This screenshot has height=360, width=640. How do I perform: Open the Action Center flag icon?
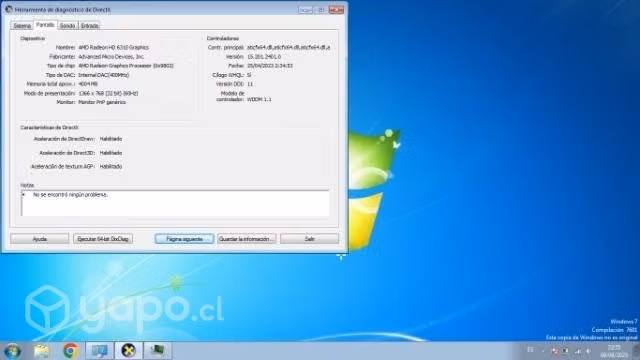coord(555,351)
